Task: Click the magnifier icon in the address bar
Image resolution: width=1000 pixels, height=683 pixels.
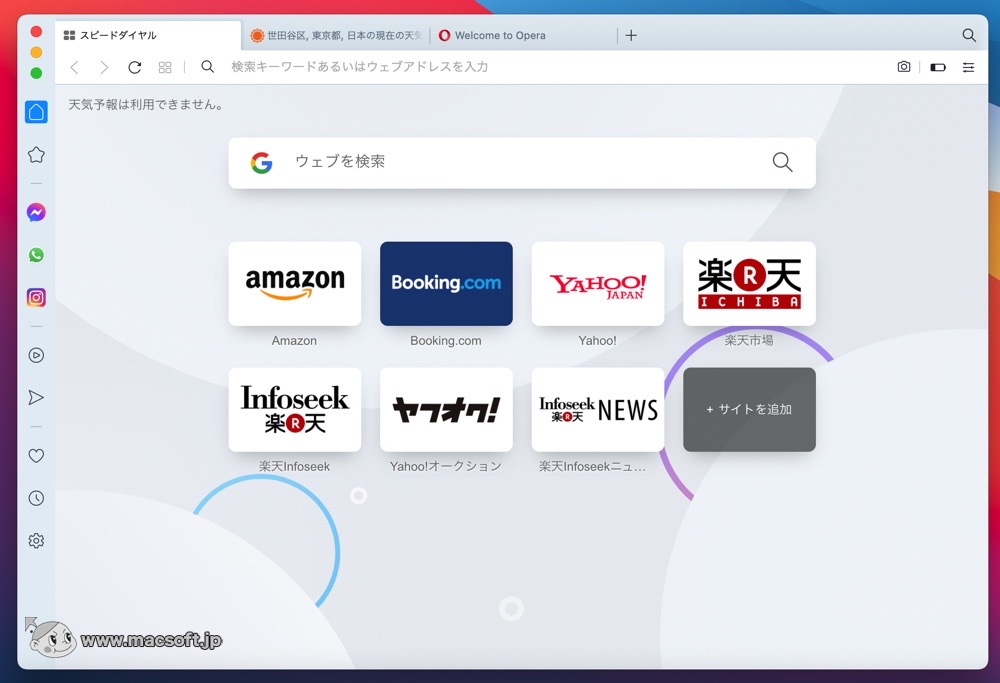Action: 207,66
